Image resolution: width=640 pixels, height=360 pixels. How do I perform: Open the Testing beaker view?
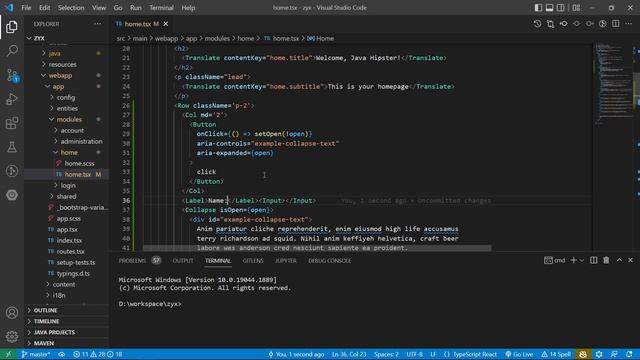(x=12, y=147)
